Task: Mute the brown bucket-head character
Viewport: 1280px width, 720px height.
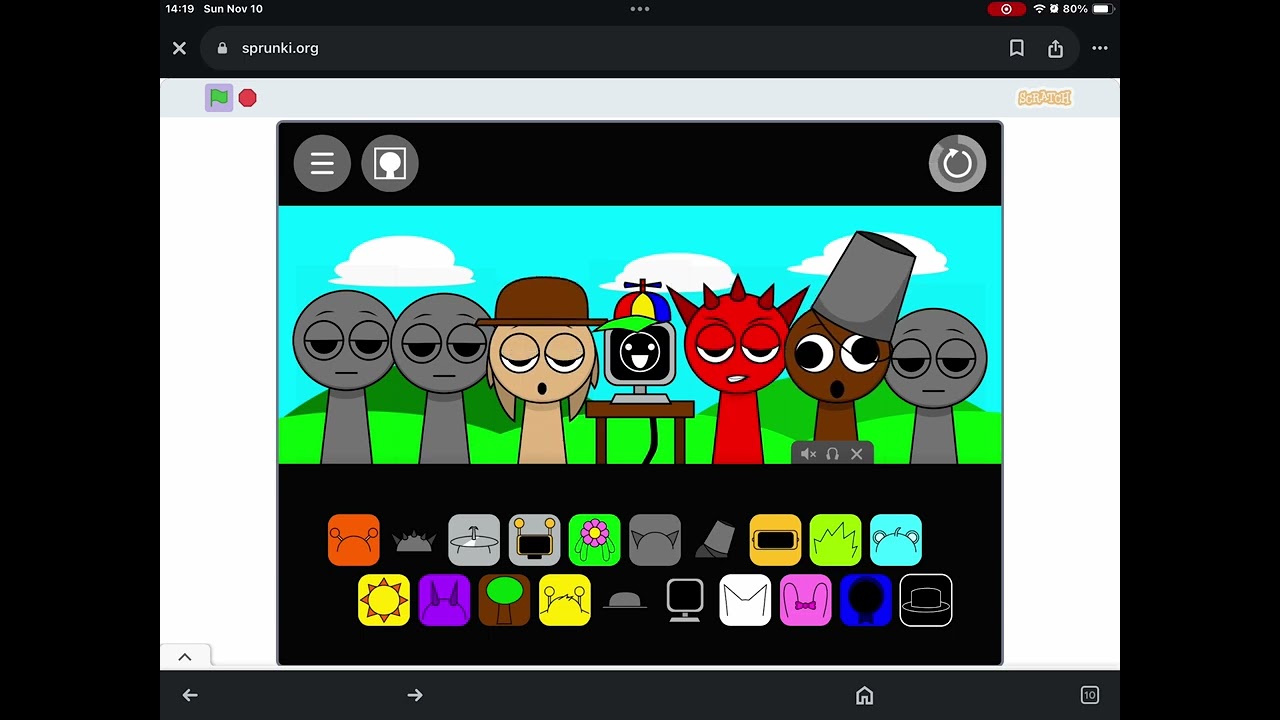Action: pyautogui.click(x=809, y=454)
